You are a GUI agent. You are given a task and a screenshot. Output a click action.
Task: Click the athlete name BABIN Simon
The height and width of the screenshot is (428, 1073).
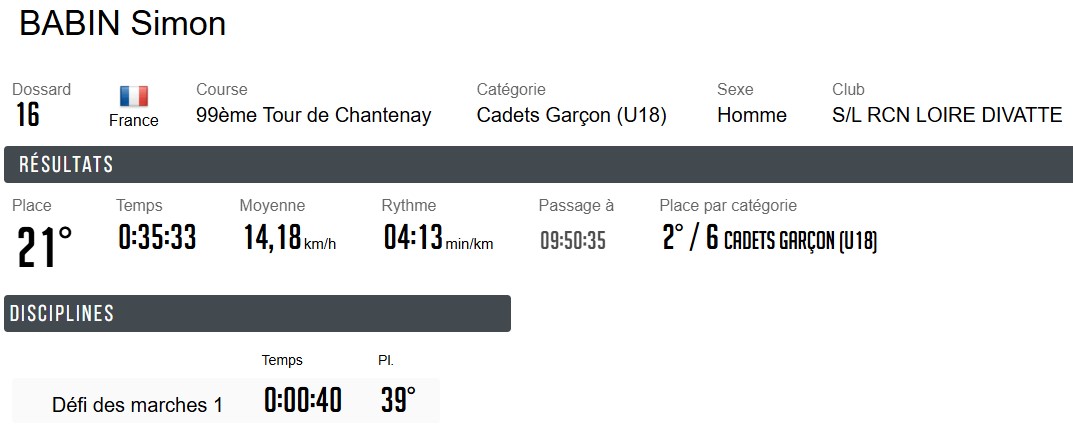123,24
